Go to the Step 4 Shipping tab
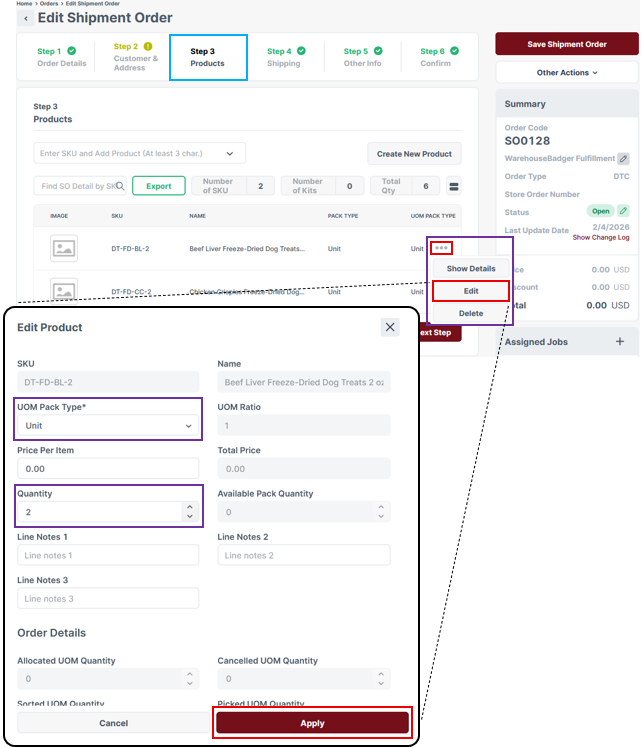This screenshot has height=748, width=643. [284, 57]
